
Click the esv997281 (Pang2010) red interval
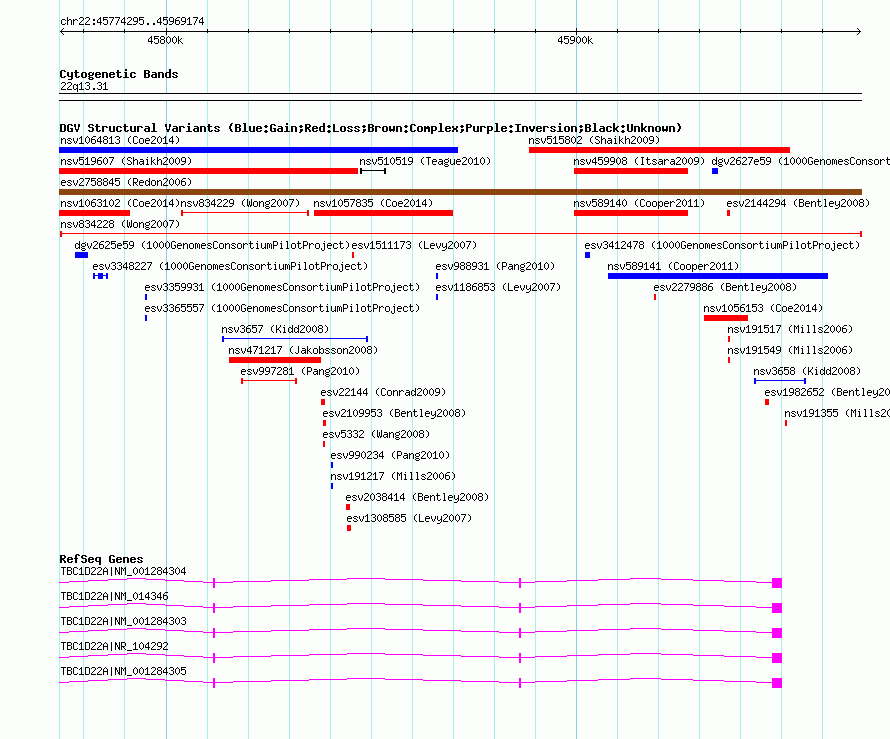[269, 381]
